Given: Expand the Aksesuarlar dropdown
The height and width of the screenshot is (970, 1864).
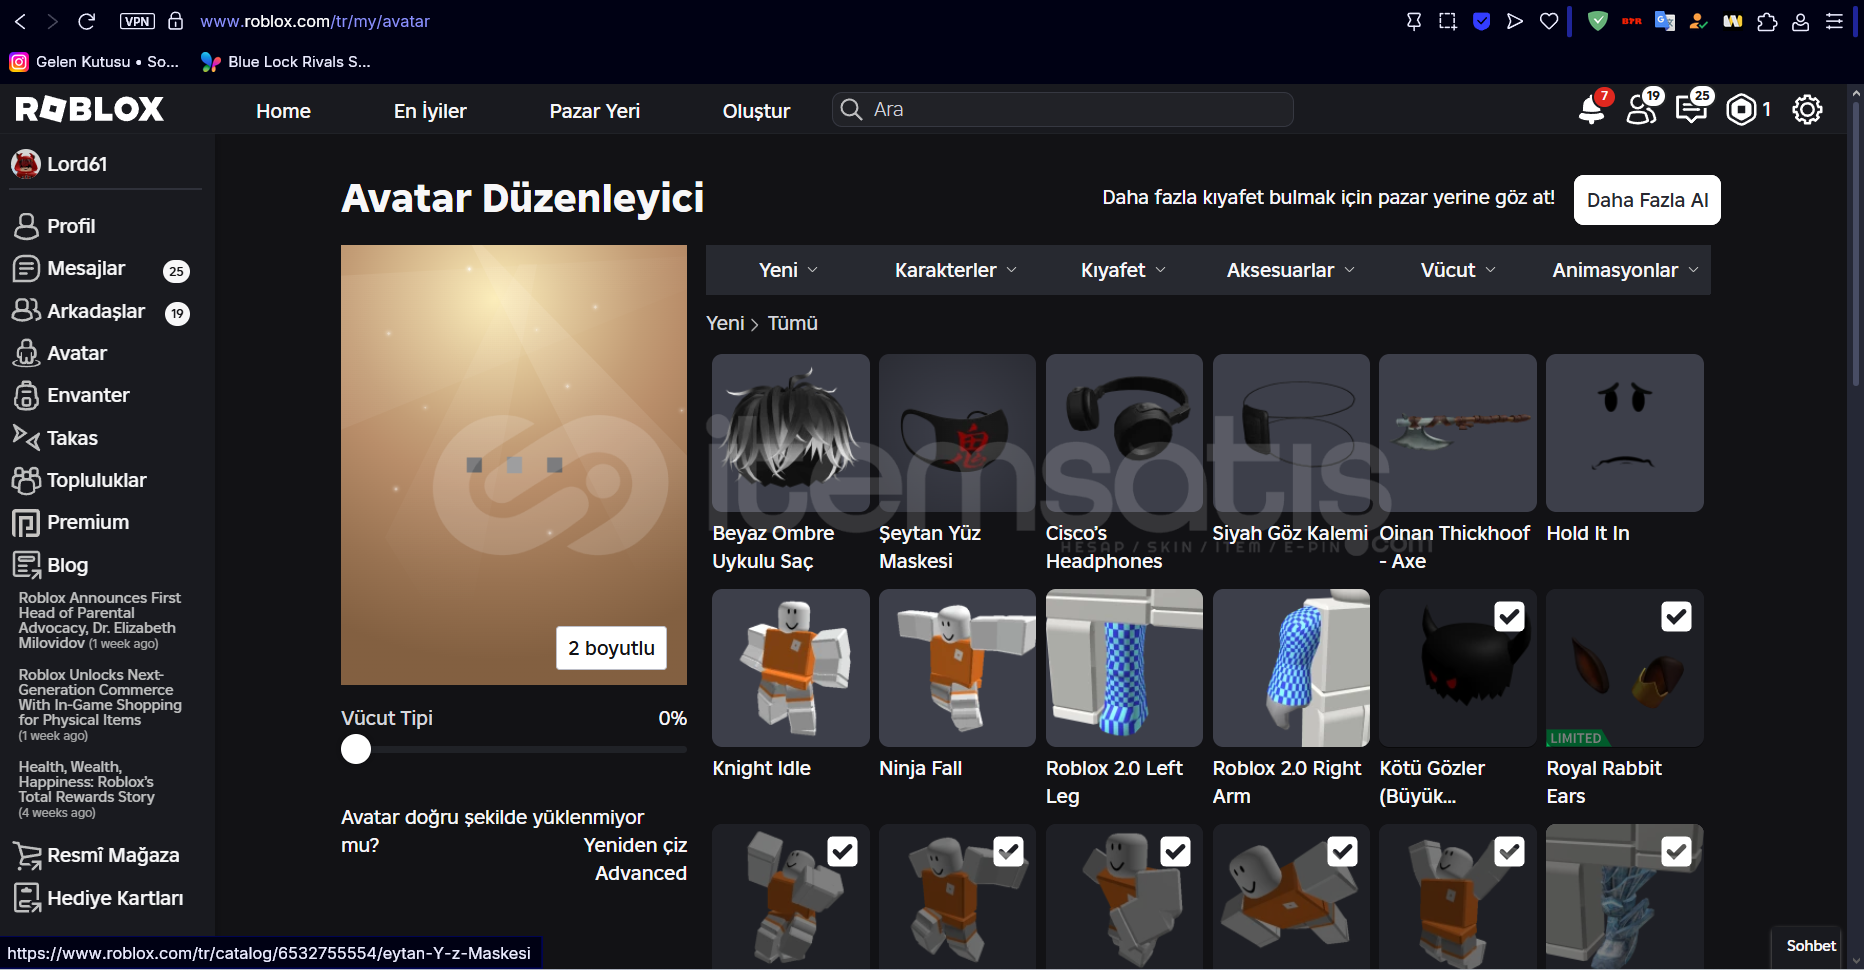Looking at the screenshot, I should [x=1291, y=270].
